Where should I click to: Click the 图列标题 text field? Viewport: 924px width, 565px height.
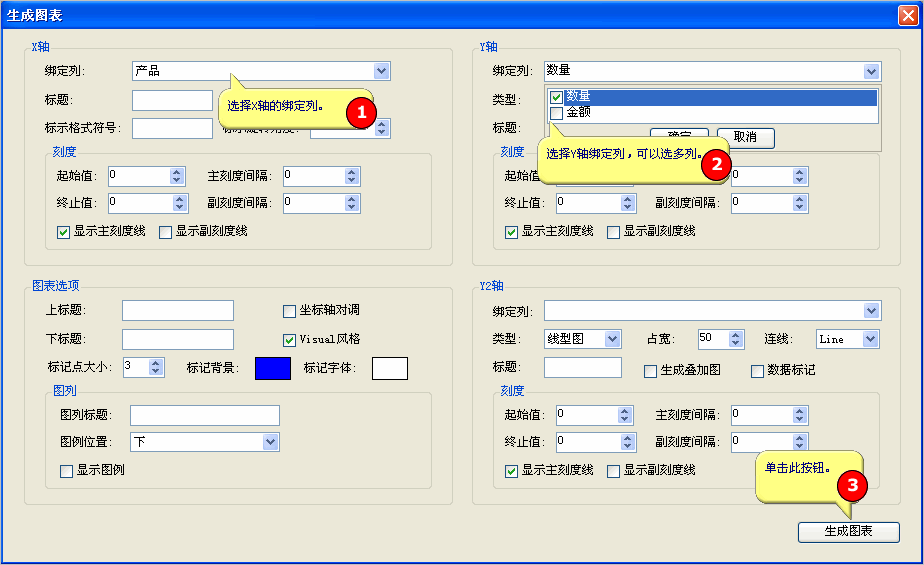[204, 415]
